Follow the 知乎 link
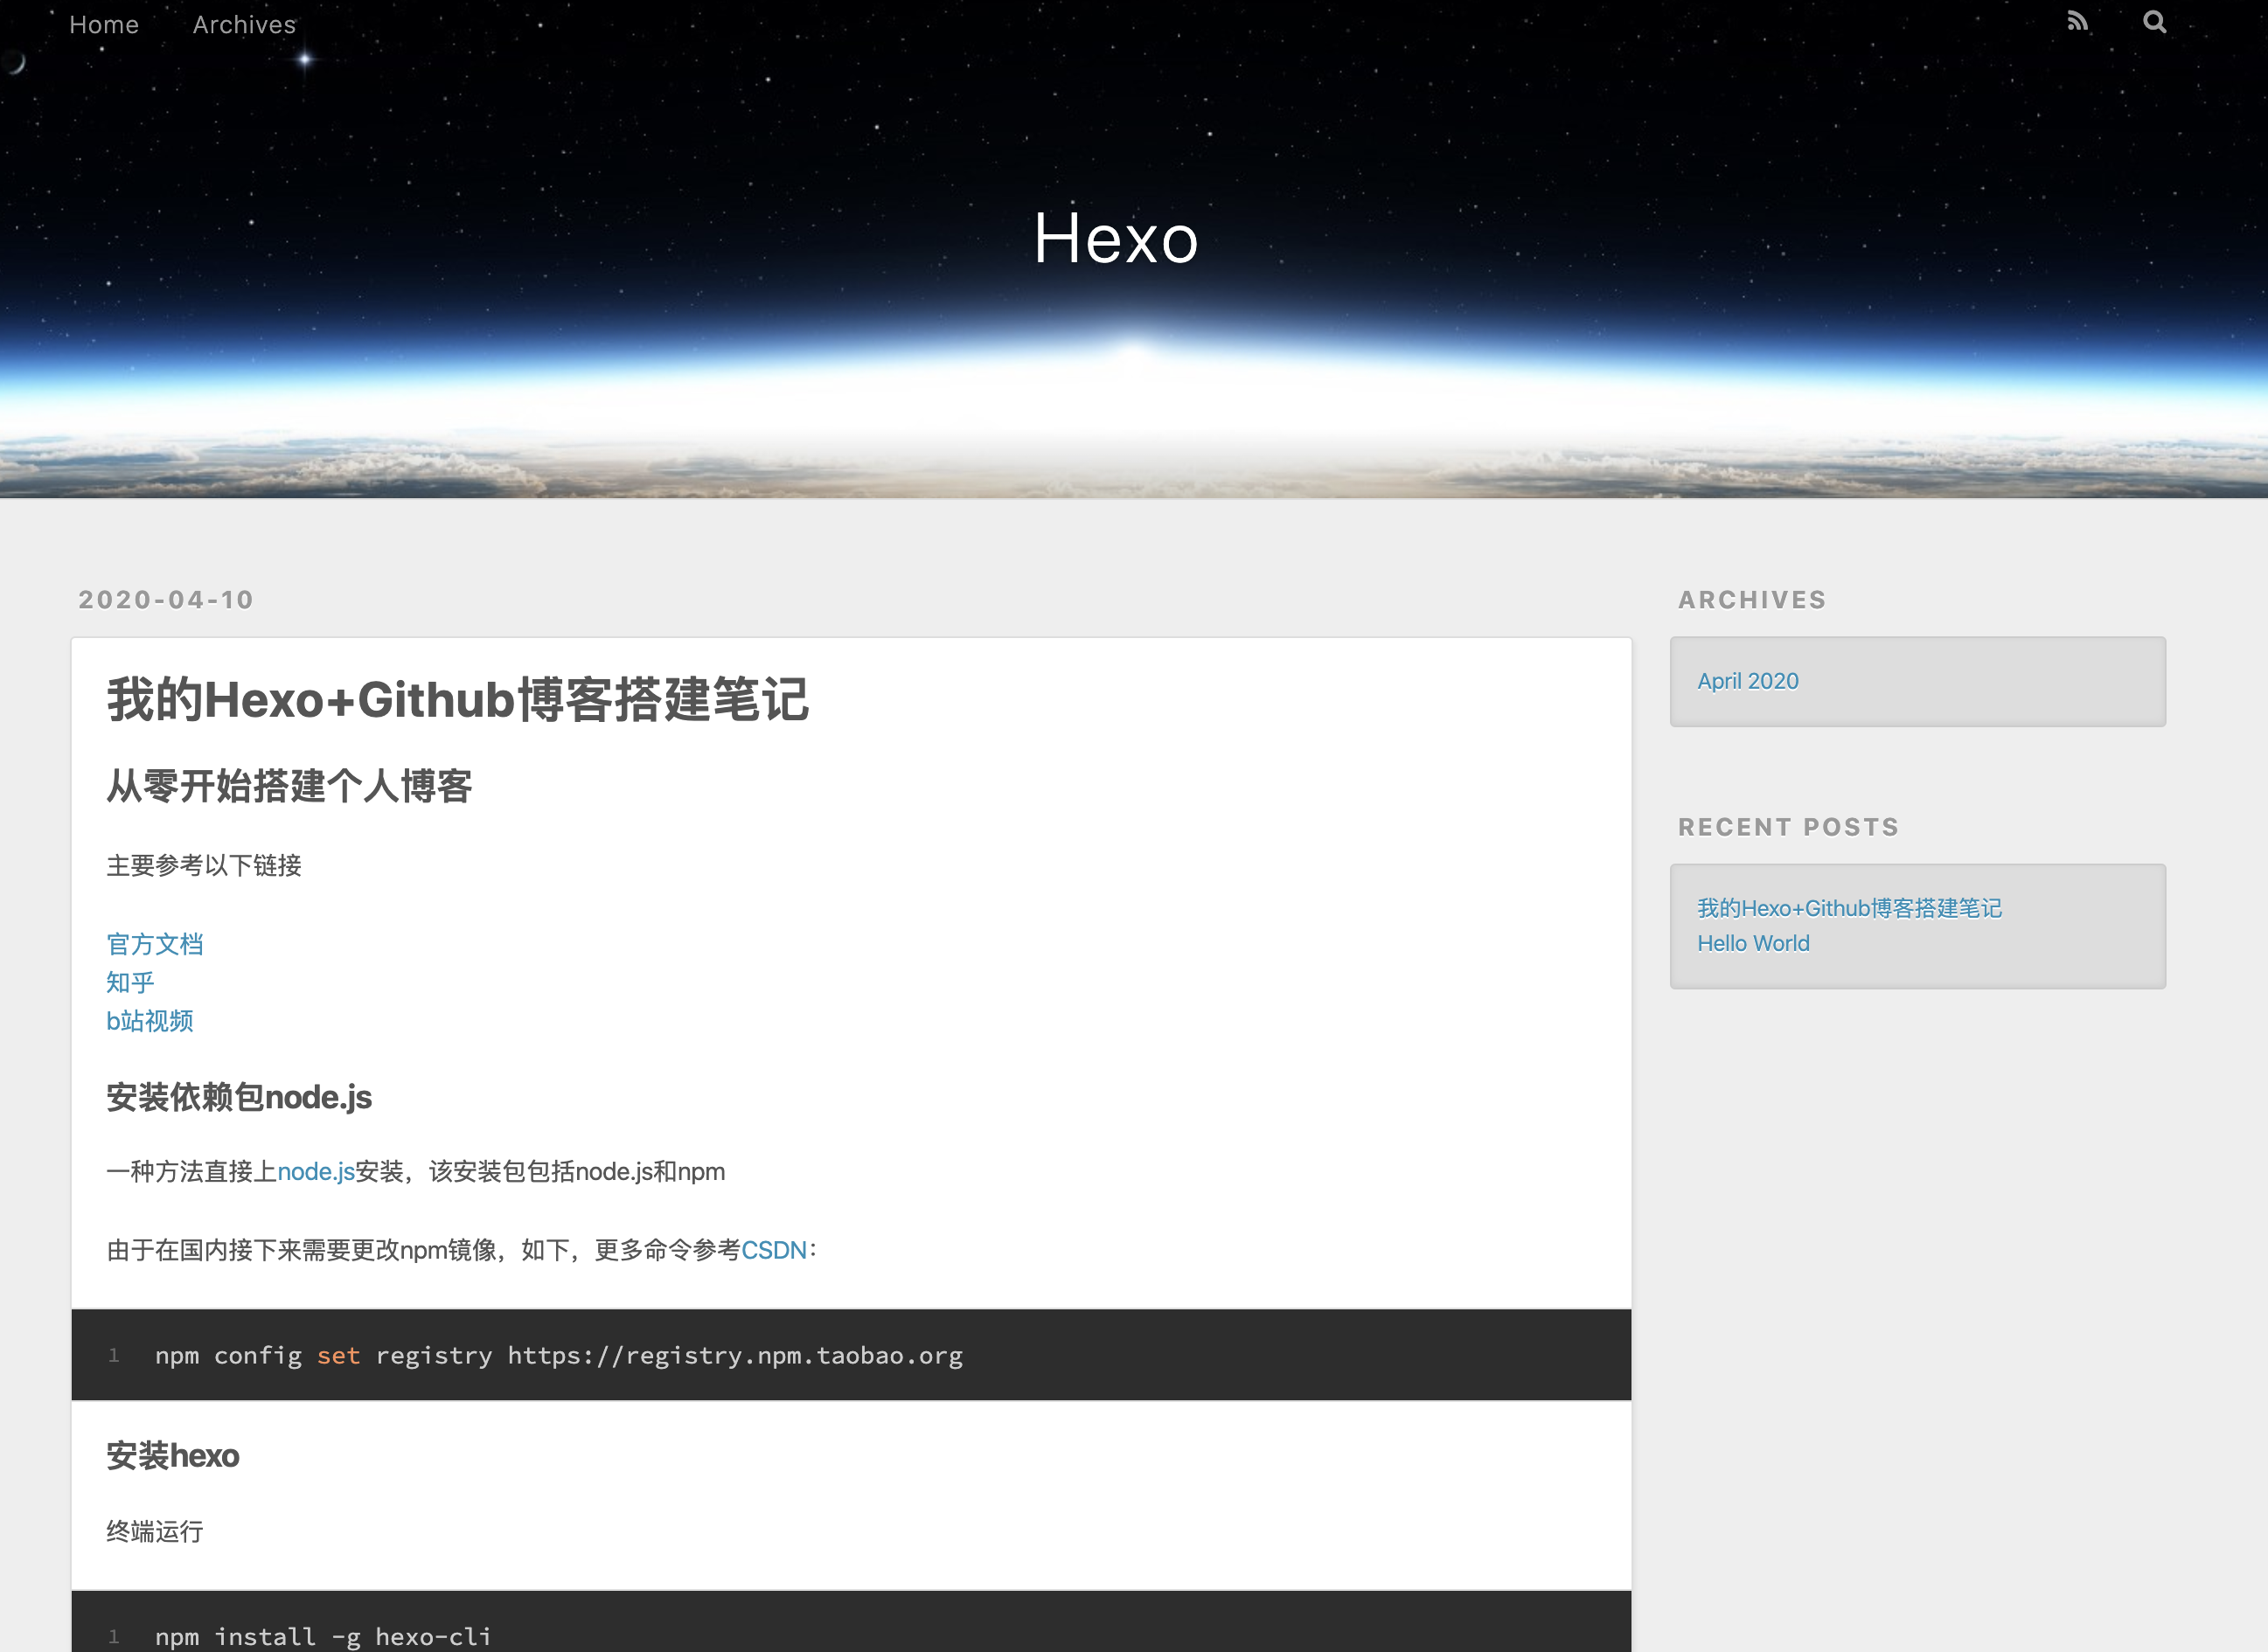The image size is (2268, 1652). click(130, 982)
